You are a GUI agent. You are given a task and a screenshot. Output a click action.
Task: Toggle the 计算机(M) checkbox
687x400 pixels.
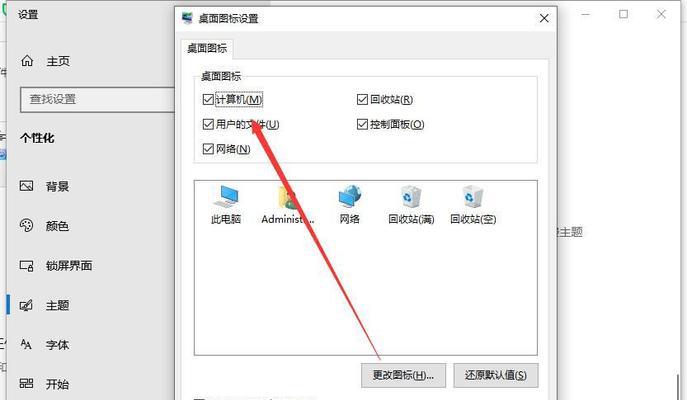pos(208,99)
